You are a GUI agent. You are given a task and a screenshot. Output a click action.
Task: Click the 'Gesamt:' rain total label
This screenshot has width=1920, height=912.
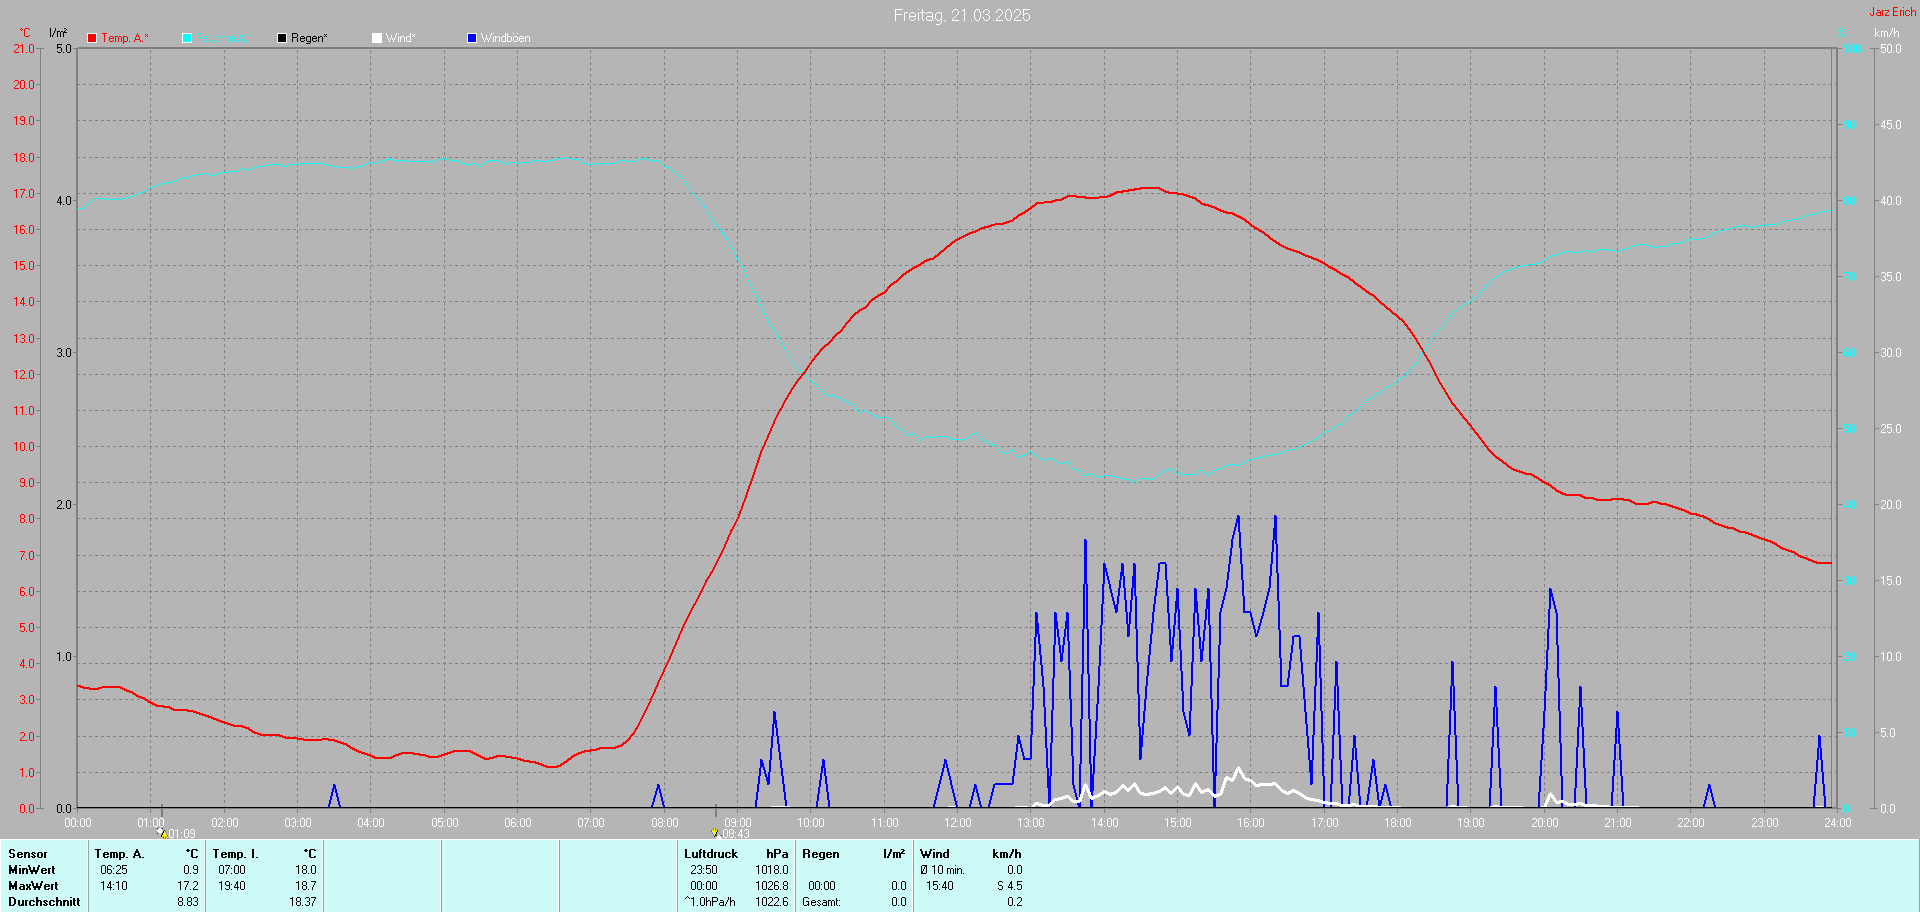(x=821, y=902)
